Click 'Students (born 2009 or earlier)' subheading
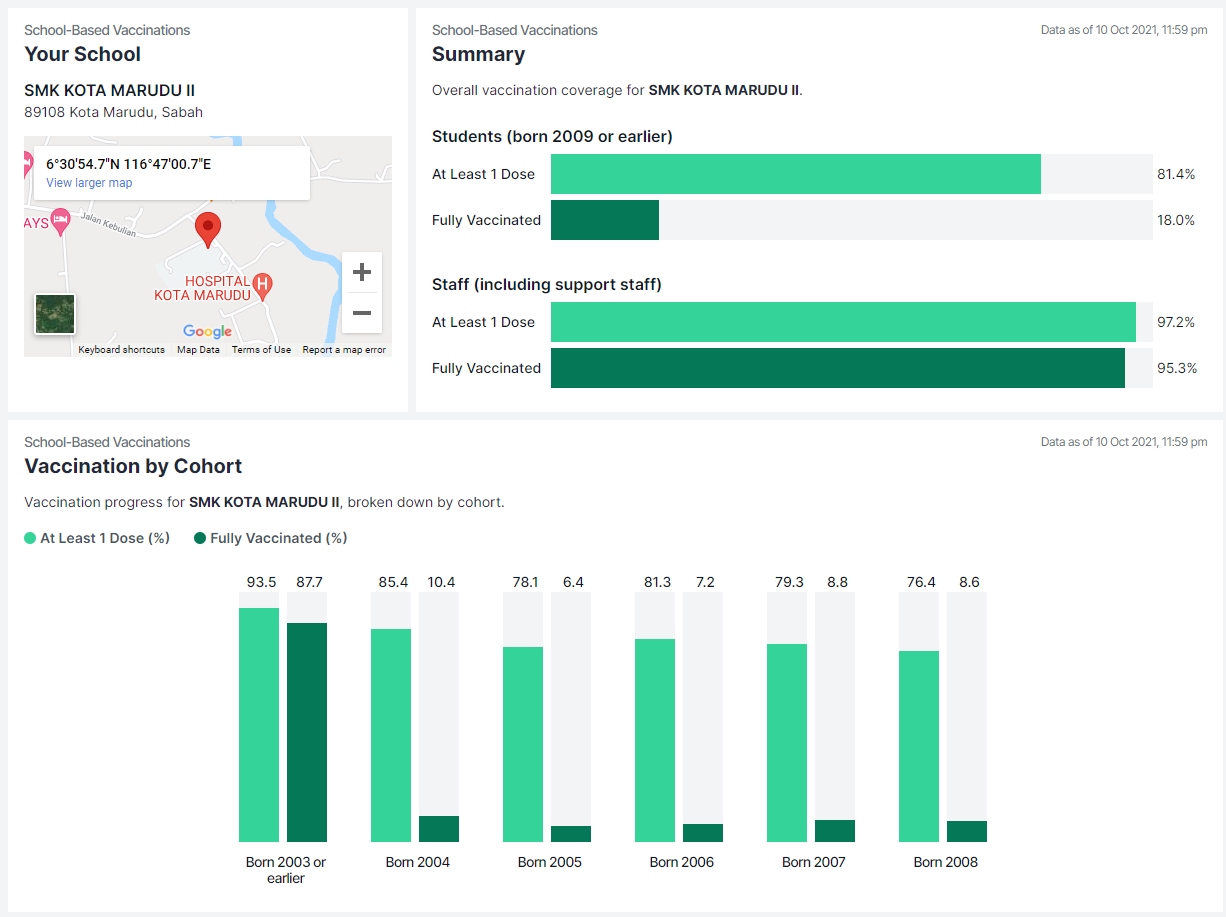Image resolution: width=1226 pixels, height=917 pixels. (552, 136)
